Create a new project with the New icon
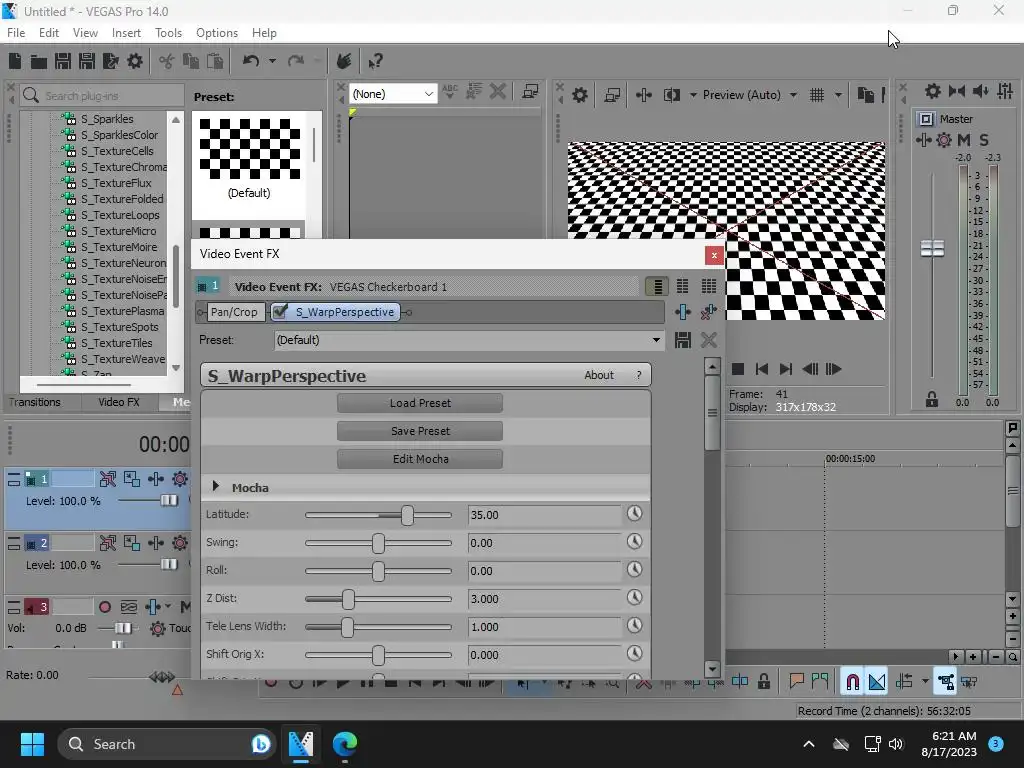The height and width of the screenshot is (768, 1024). [14, 61]
